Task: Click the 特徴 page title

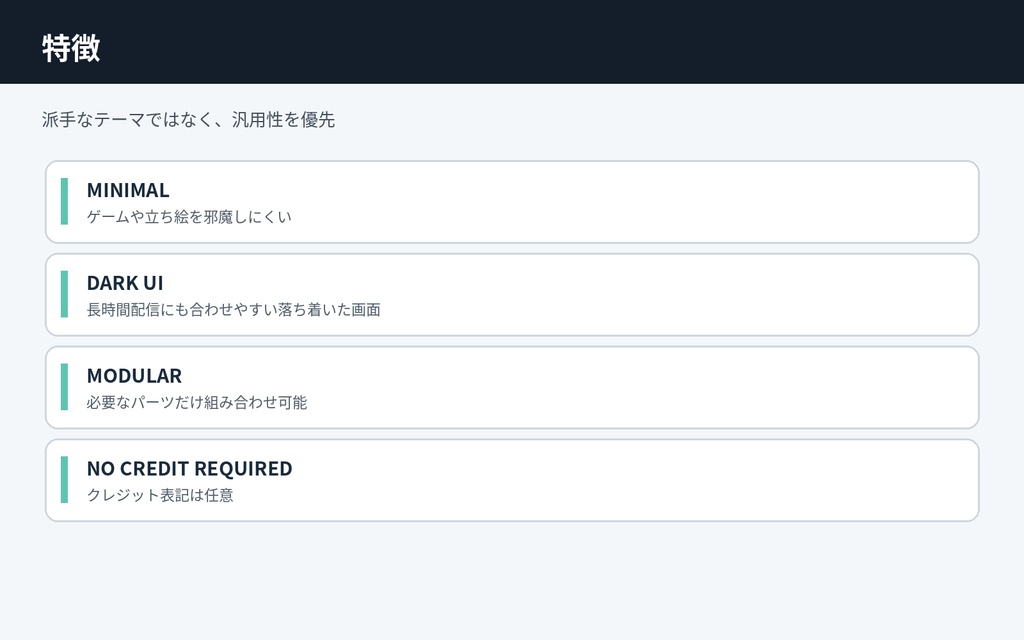Action: (71, 48)
